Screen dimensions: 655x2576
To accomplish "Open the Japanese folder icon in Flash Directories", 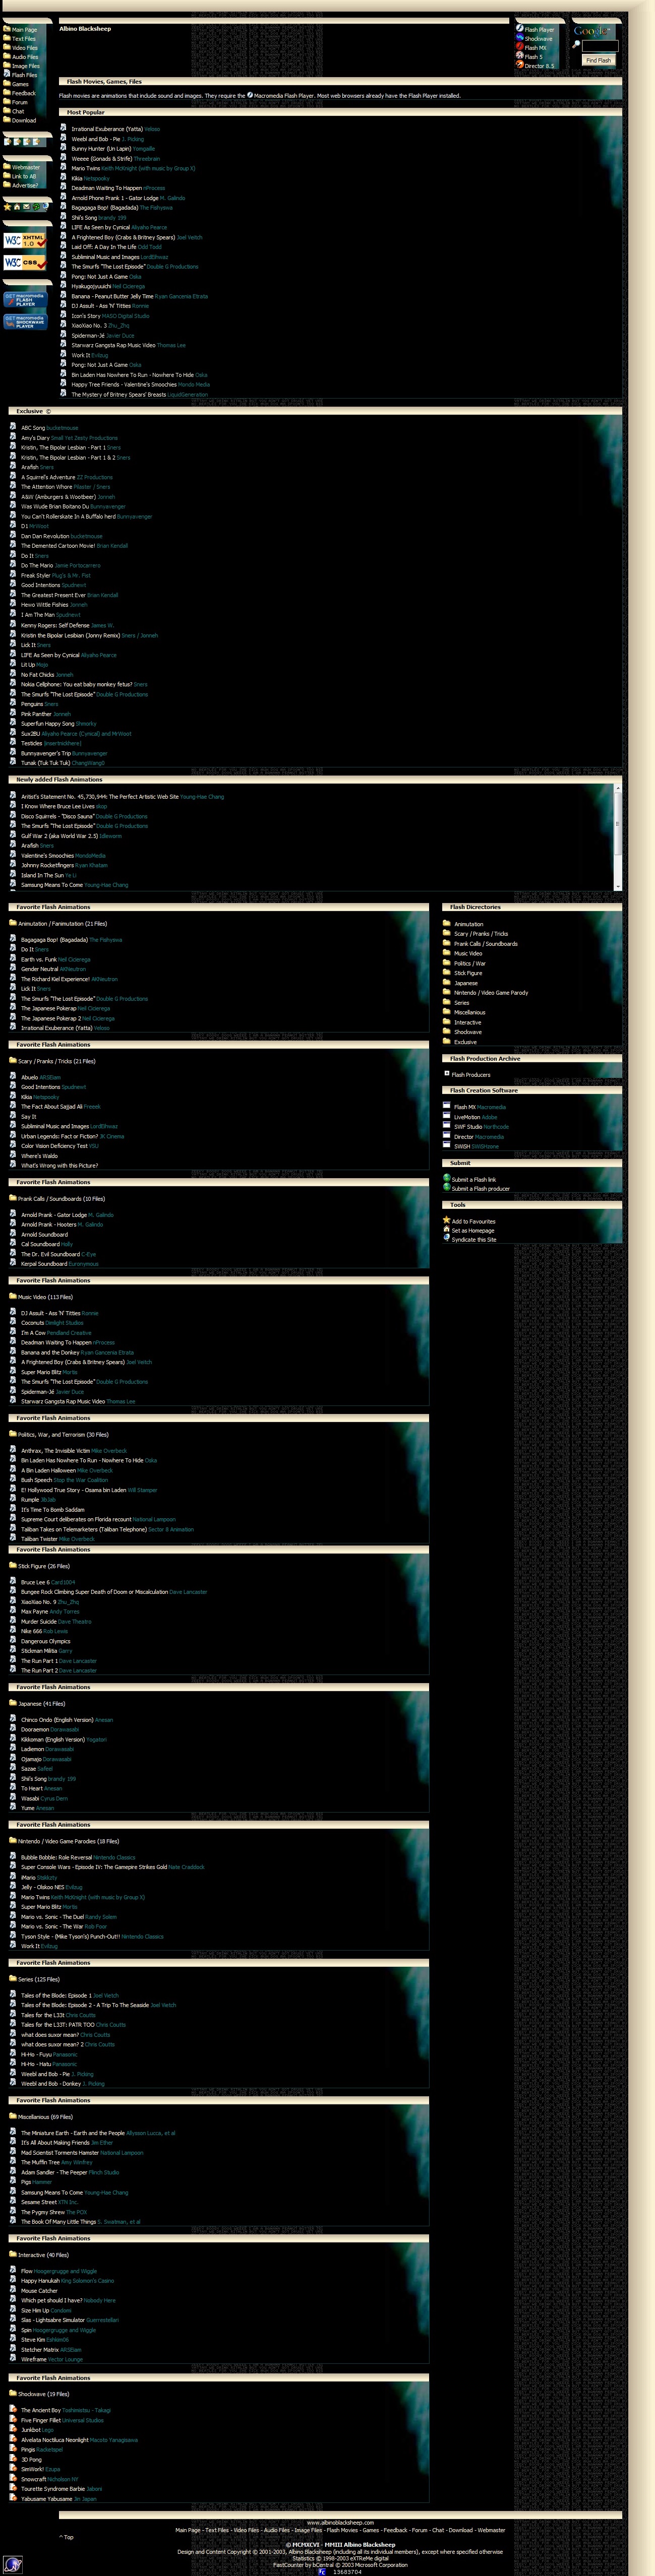I will point(446,983).
